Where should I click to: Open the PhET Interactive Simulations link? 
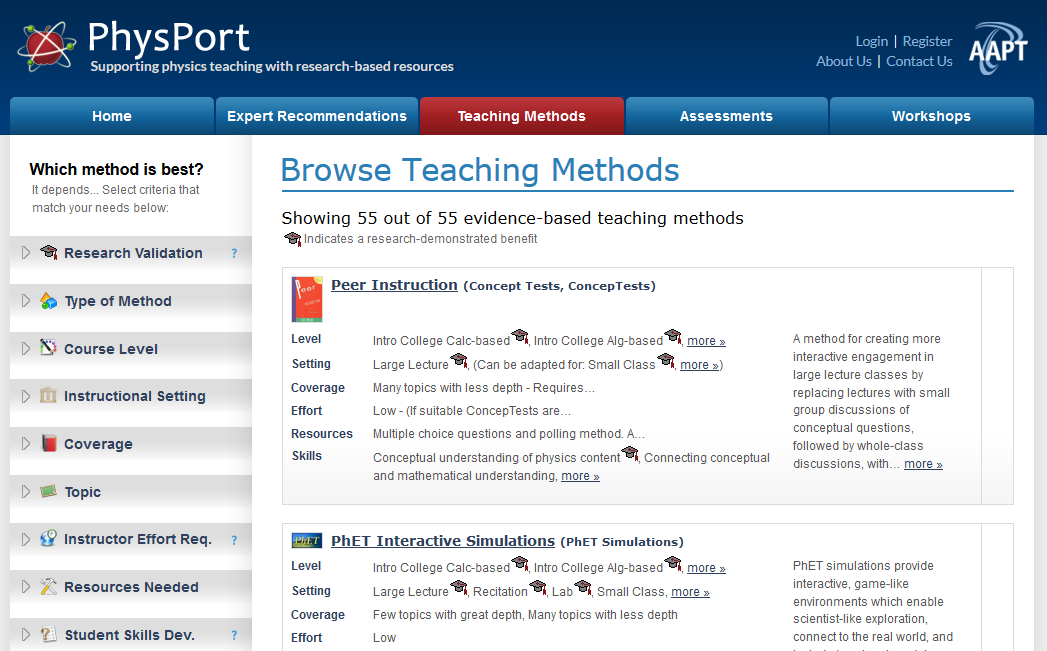[442, 541]
